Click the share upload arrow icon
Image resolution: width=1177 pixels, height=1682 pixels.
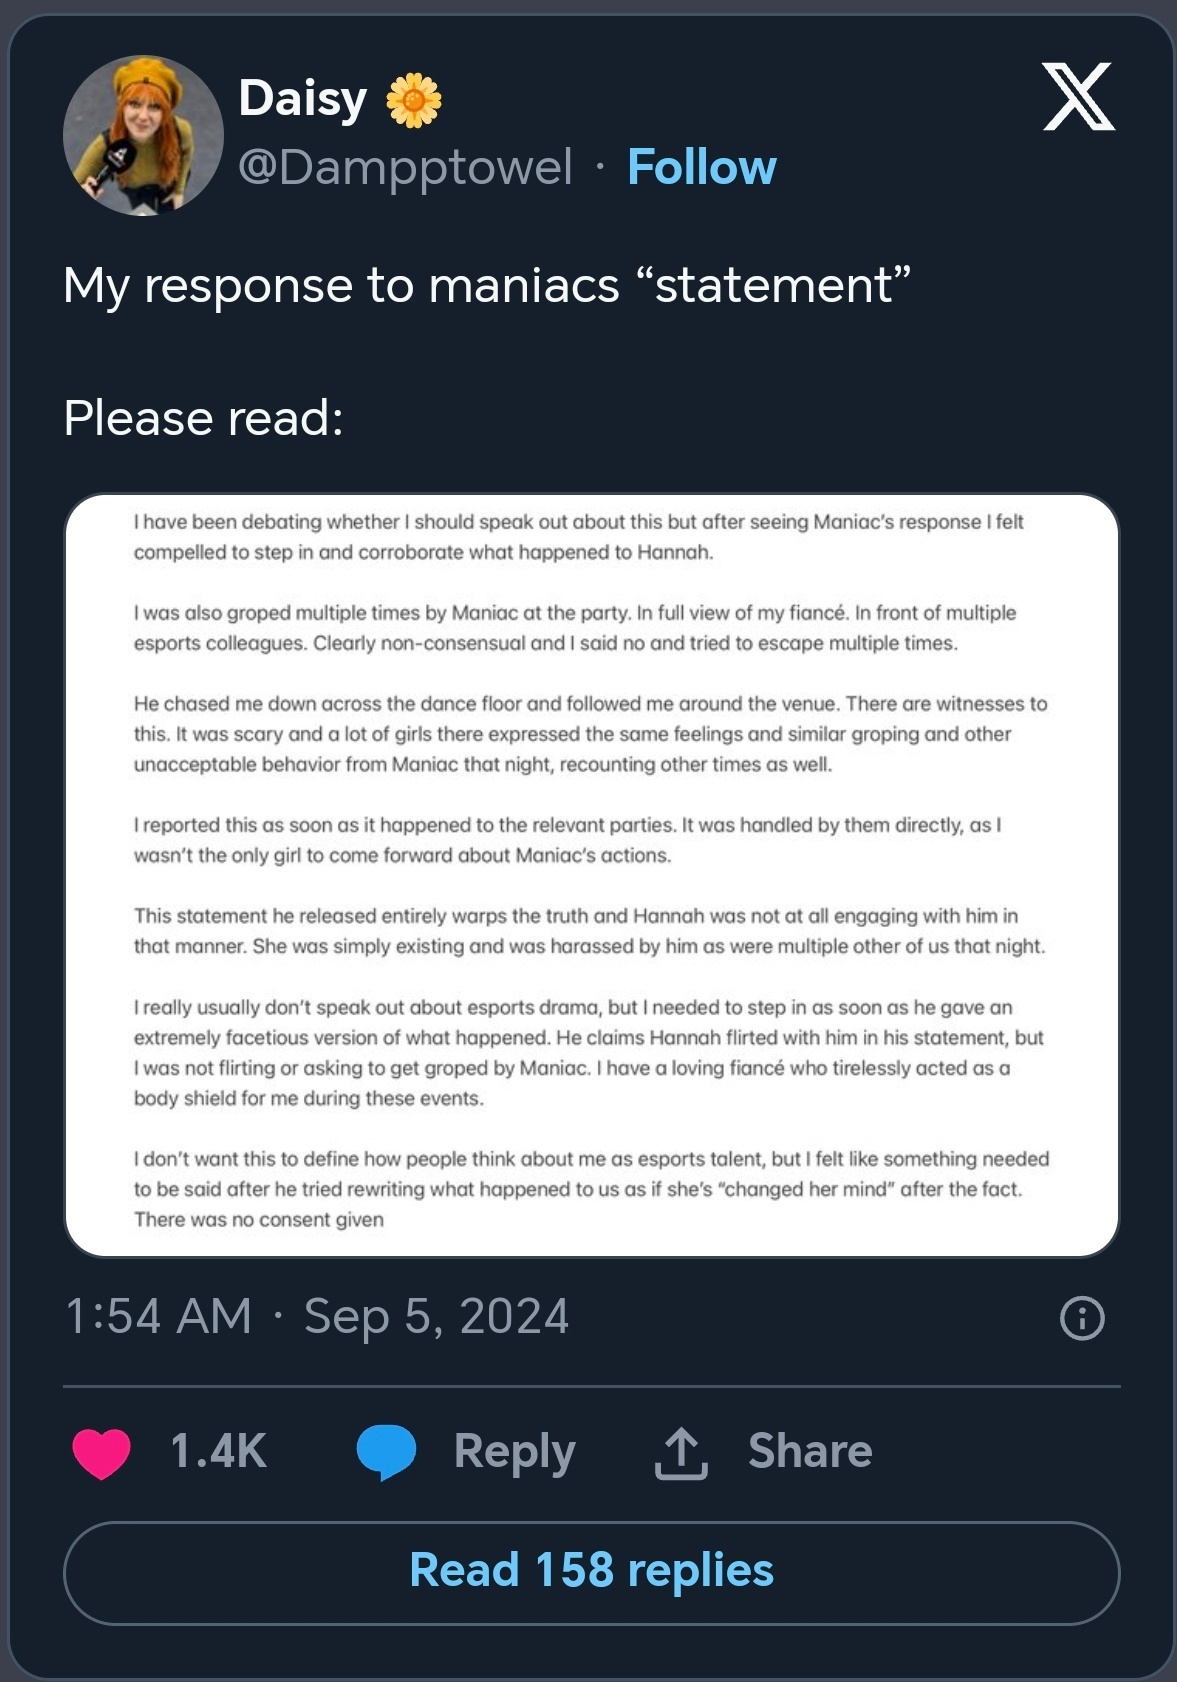coord(681,1452)
